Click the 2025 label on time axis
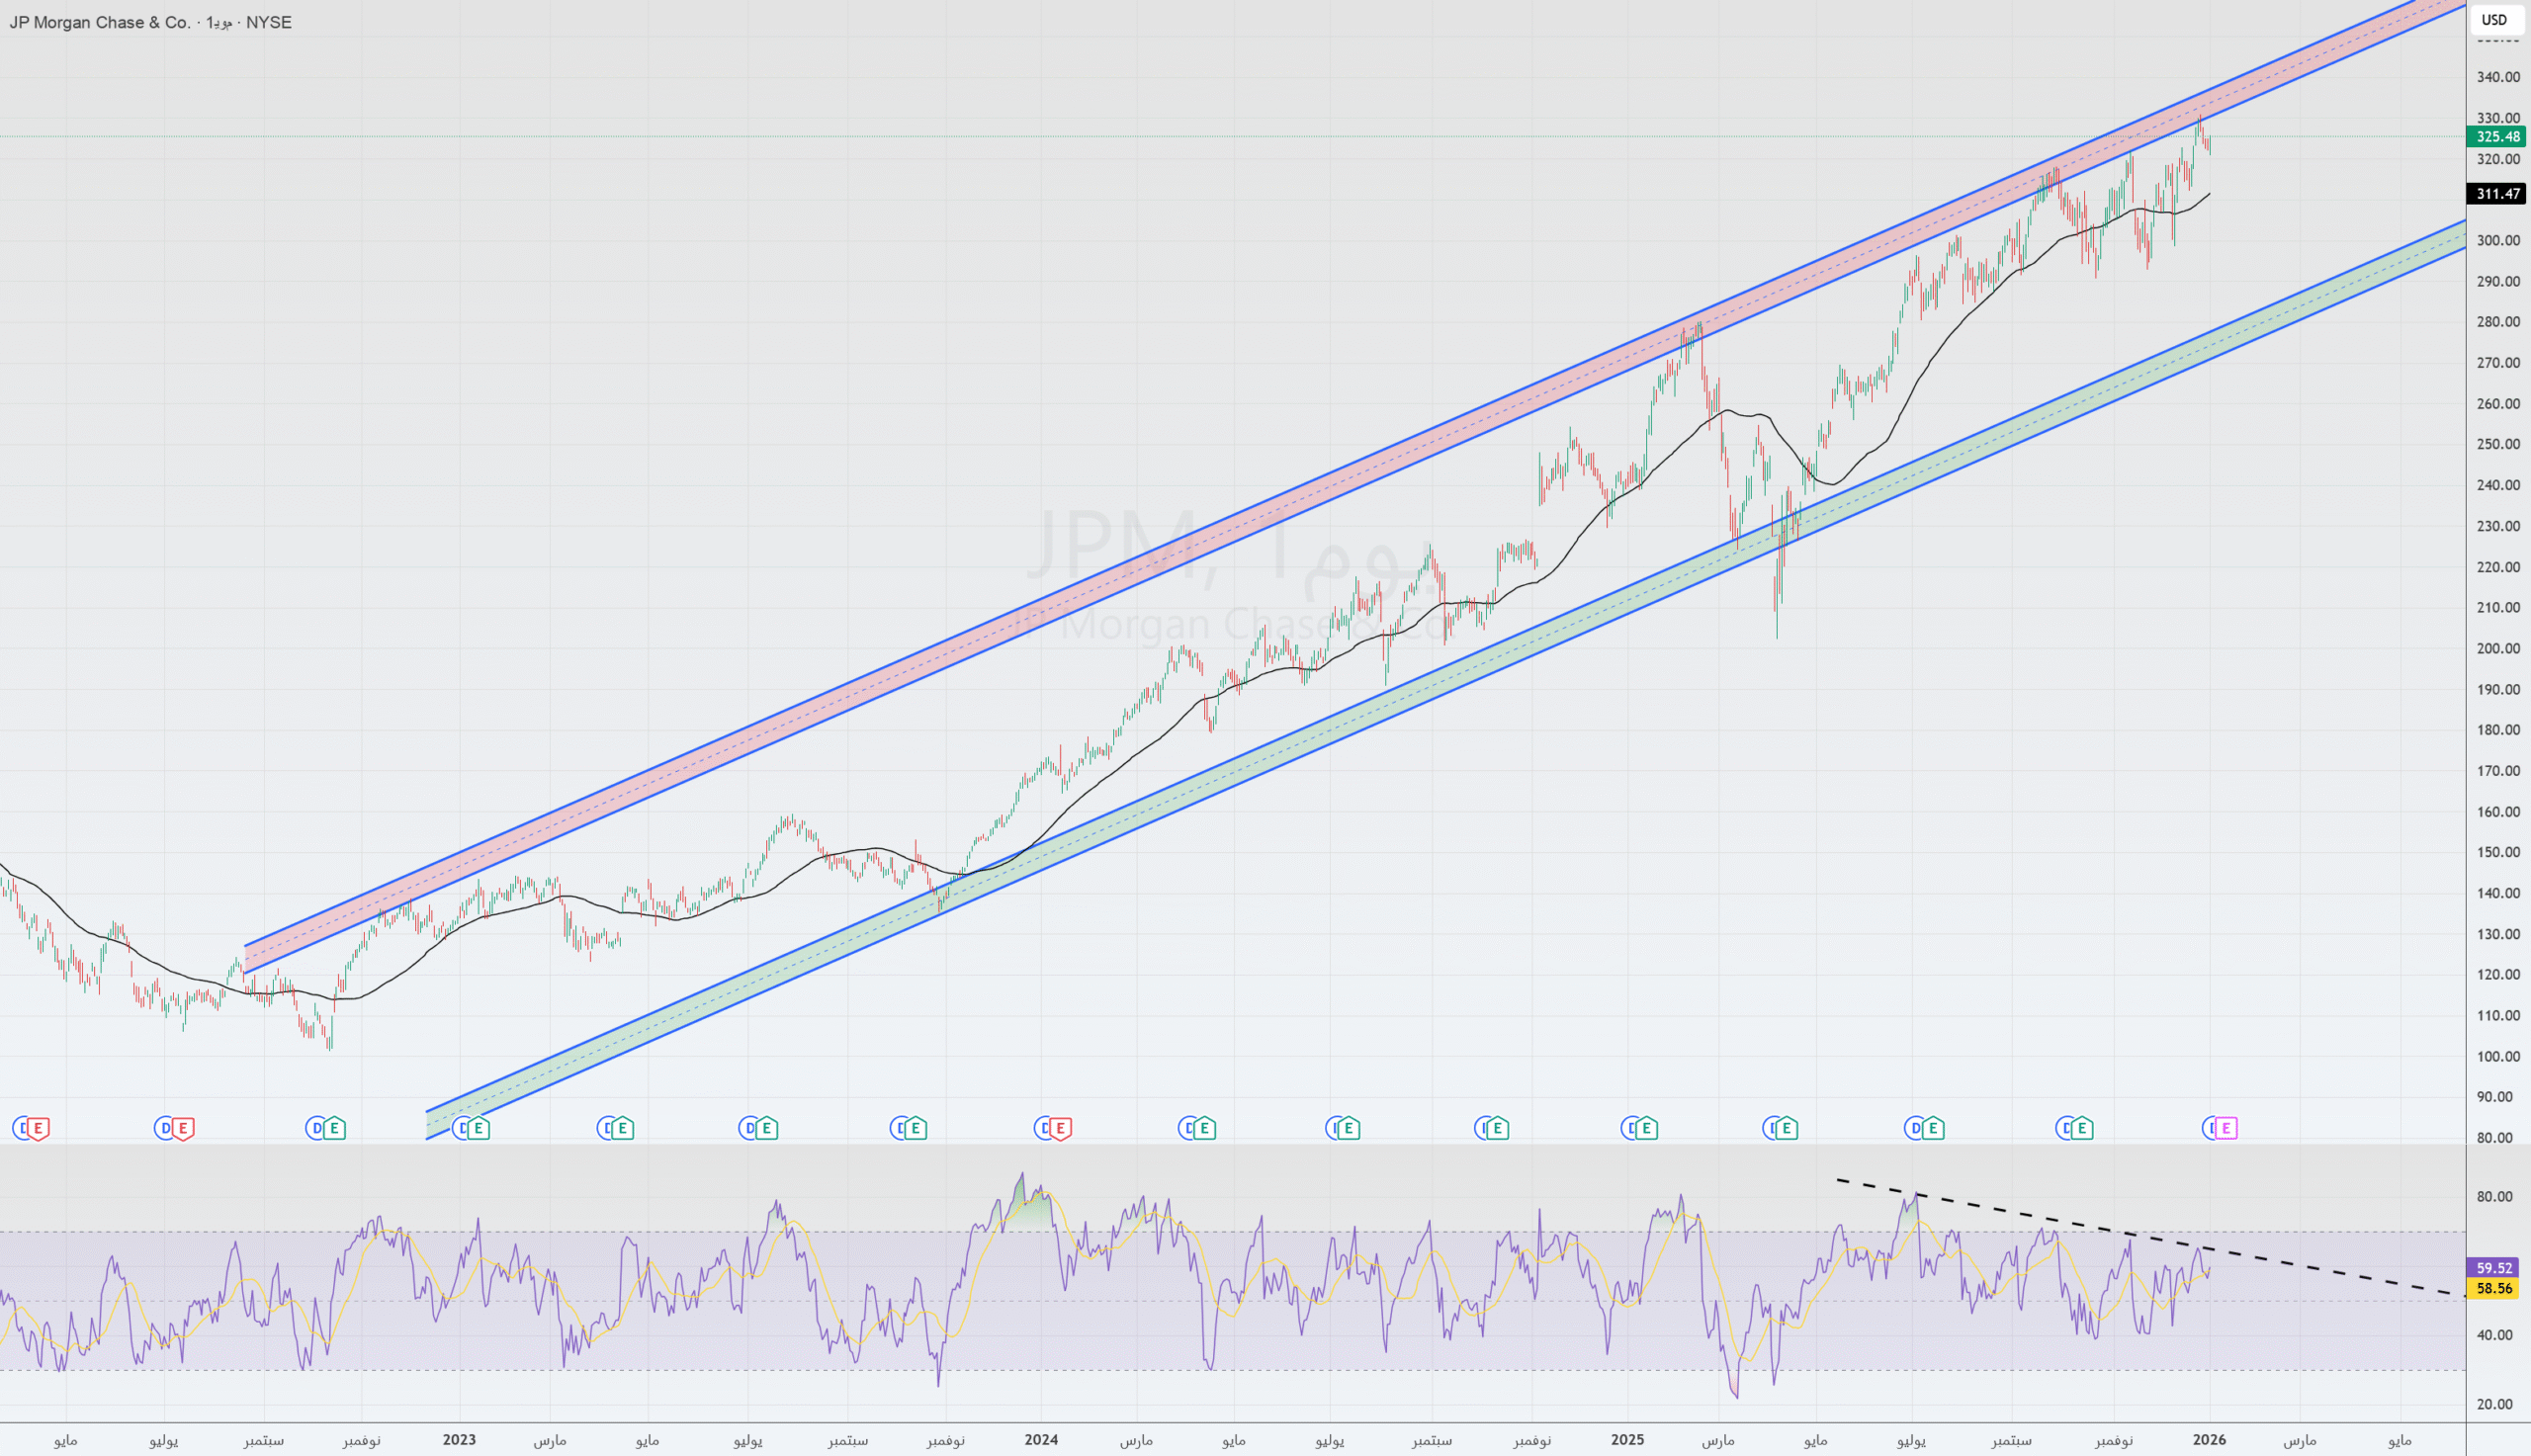The height and width of the screenshot is (1456, 2531). pos(1627,1439)
